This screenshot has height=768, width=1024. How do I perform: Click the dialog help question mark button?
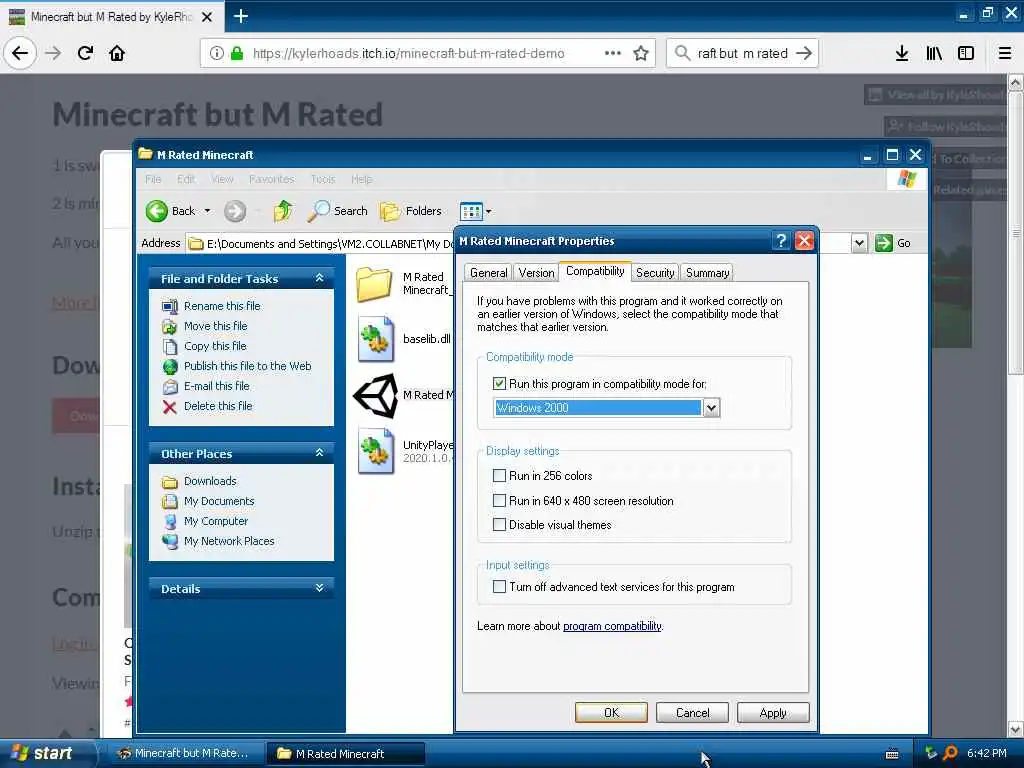[781, 241]
